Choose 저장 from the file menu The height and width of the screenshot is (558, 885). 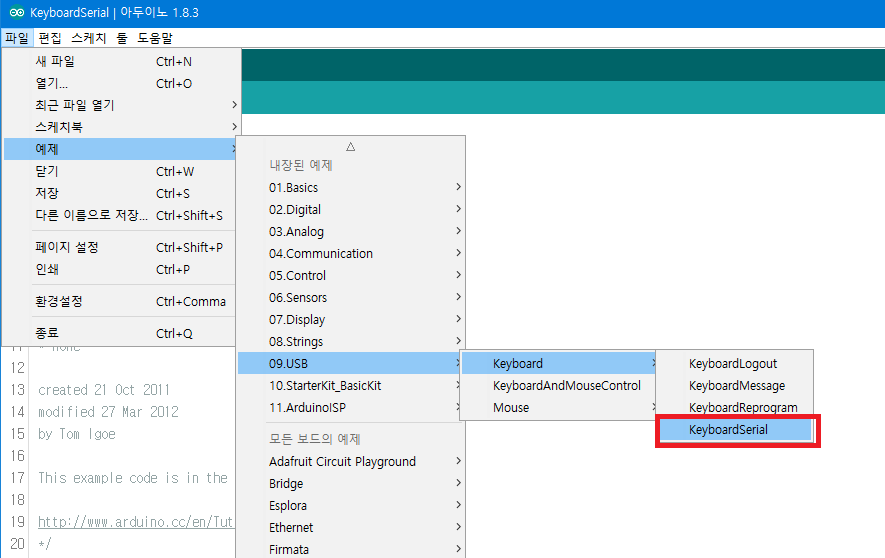click(119, 194)
